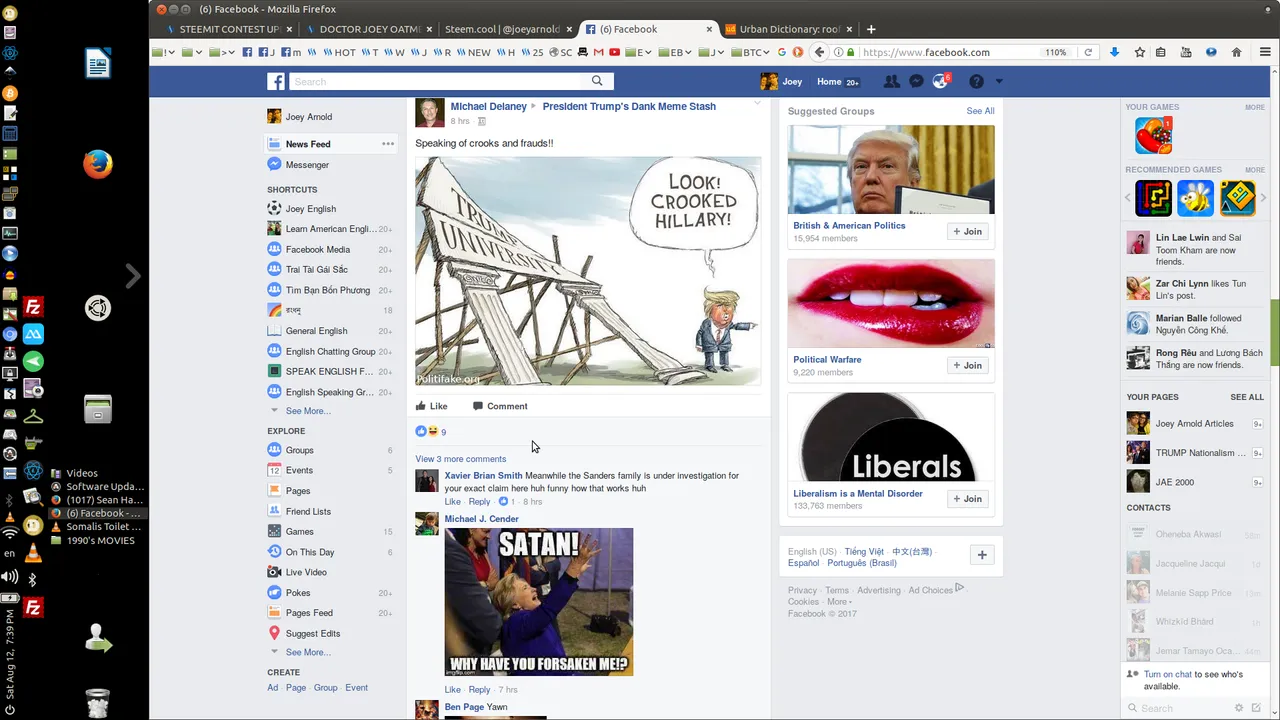
Task: Click the volume speaker icon in the panel
Action: (10, 577)
